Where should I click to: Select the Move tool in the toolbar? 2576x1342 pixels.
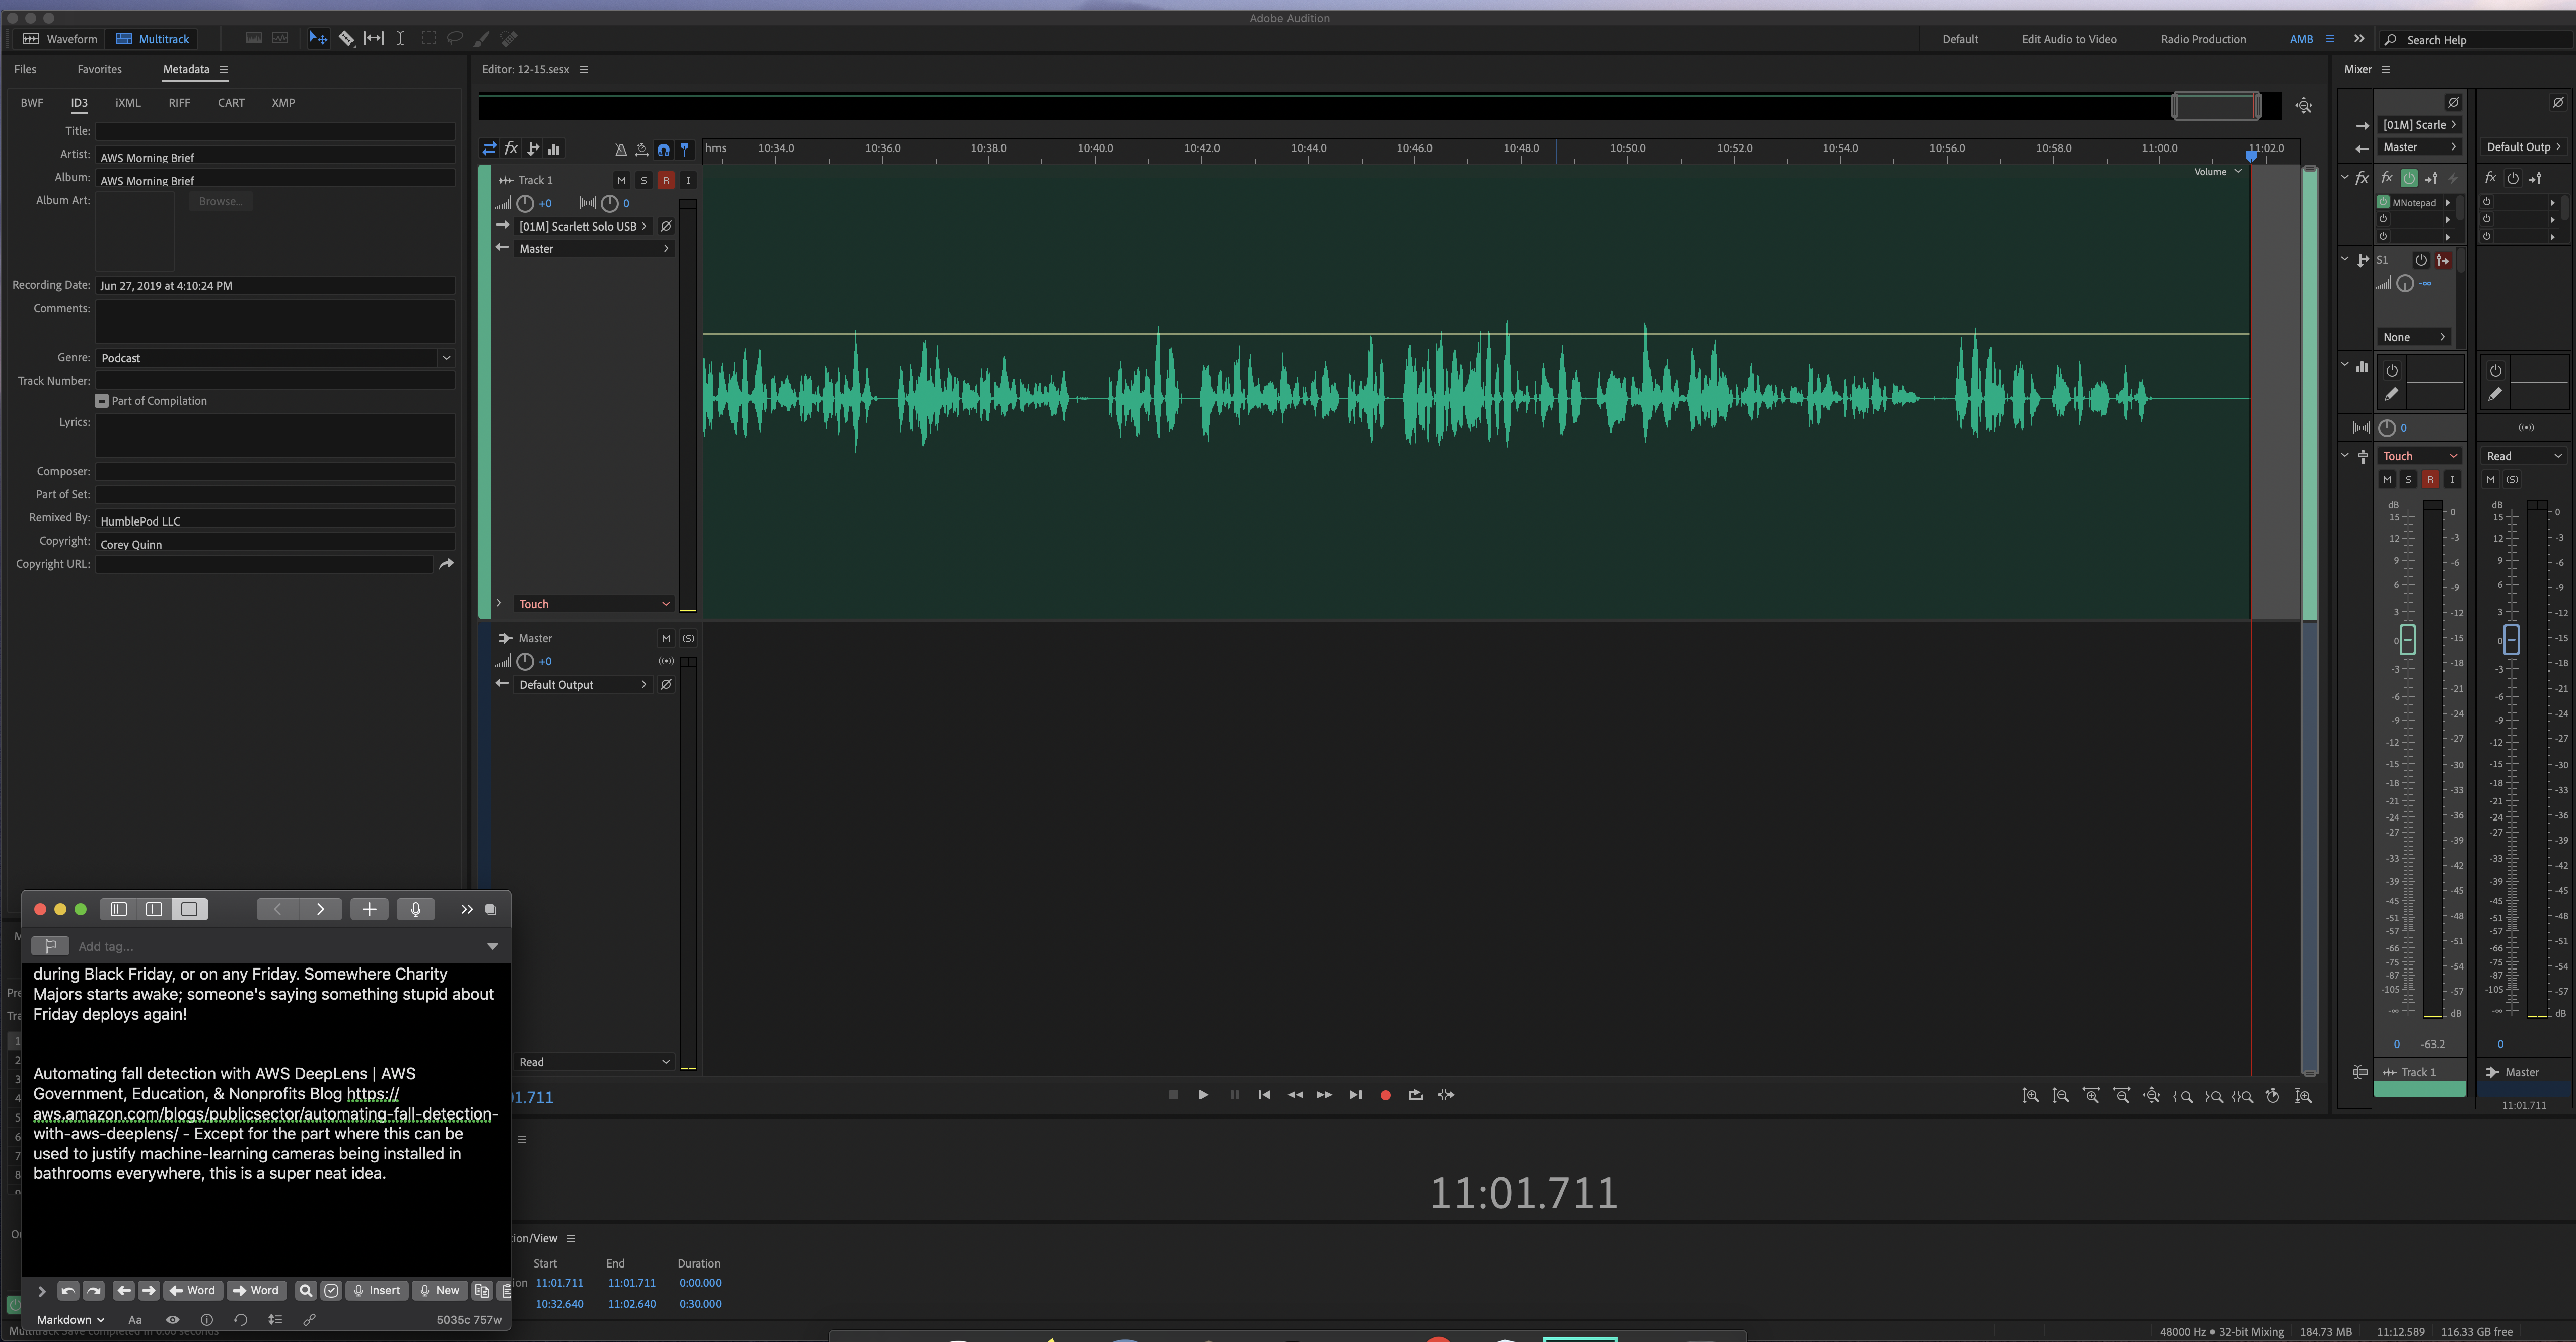(x=318, y=39)
